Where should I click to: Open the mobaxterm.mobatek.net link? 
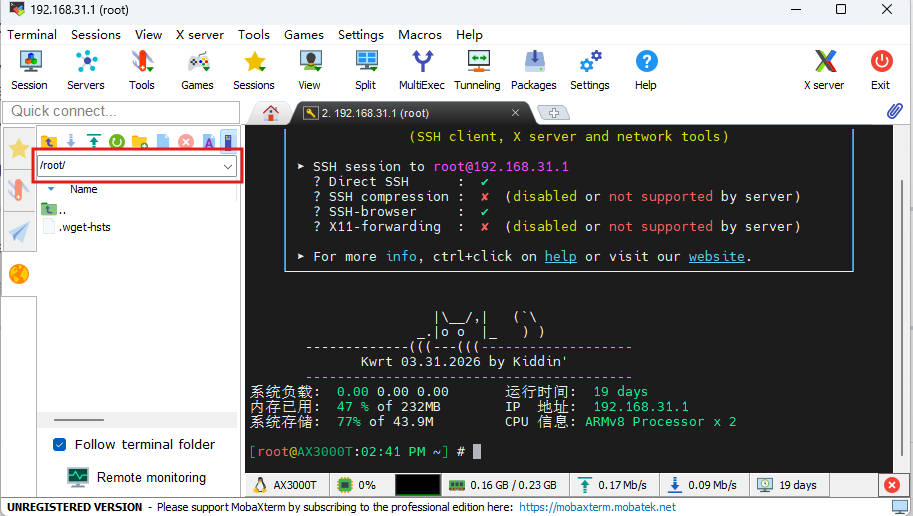[597, 507]
